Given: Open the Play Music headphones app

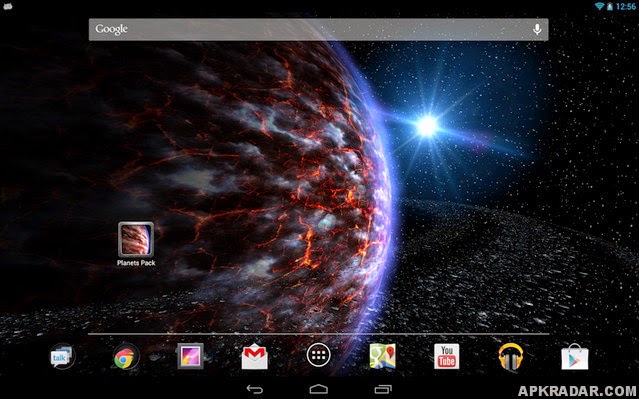Looking at the screenshot, I should (511, 357).
